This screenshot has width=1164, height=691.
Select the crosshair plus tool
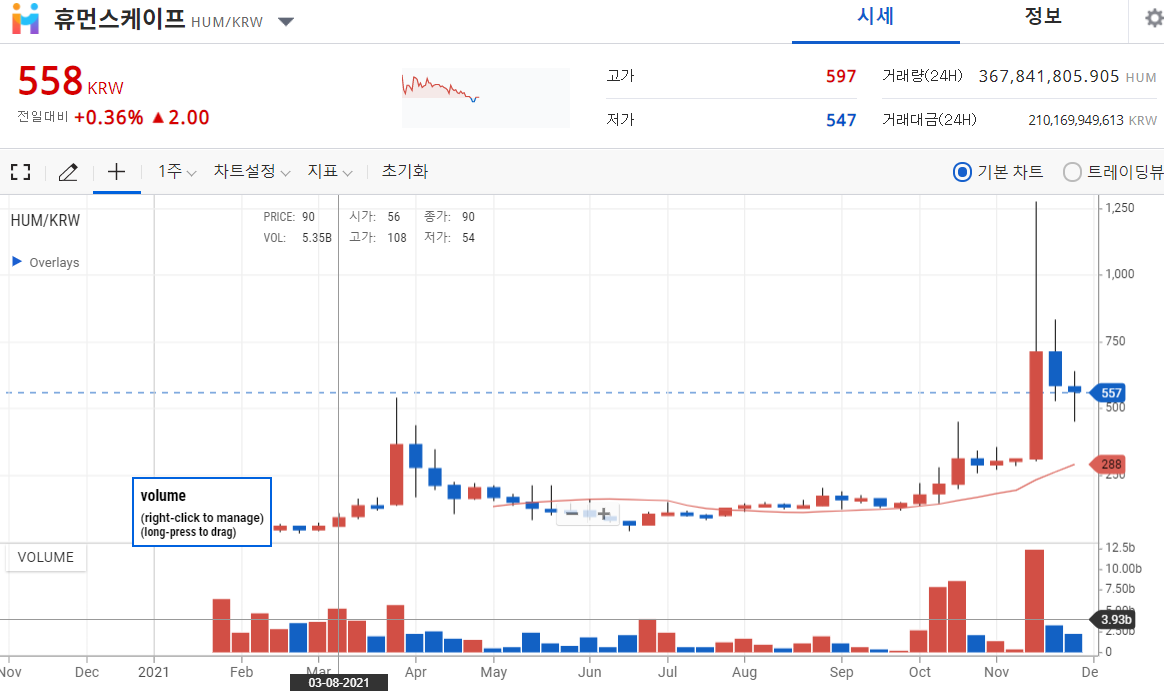pos(117,172)
